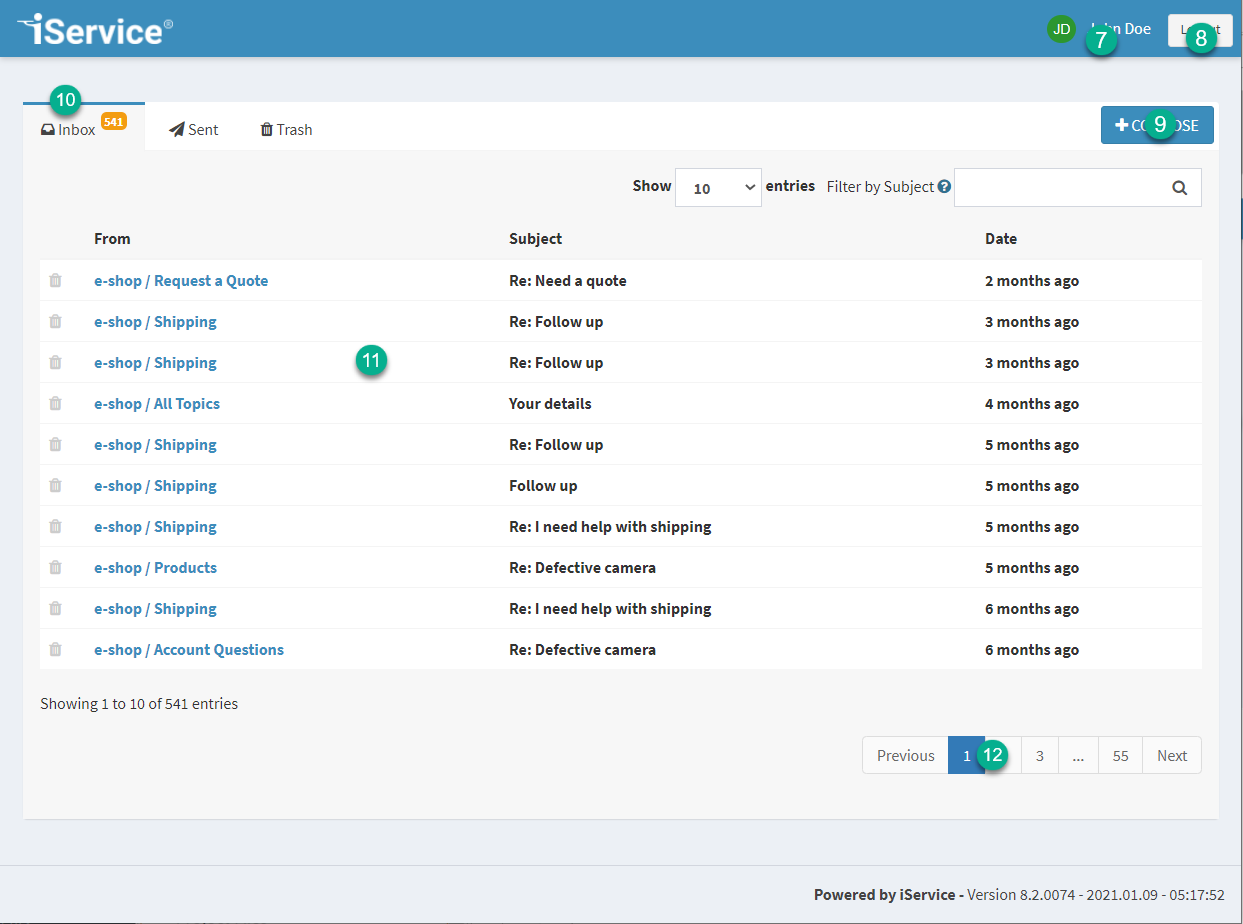The height and width of the screenshot is (924, 1243).
Task: Open e-shop / Request a Quote message
Action: point(181,281)
